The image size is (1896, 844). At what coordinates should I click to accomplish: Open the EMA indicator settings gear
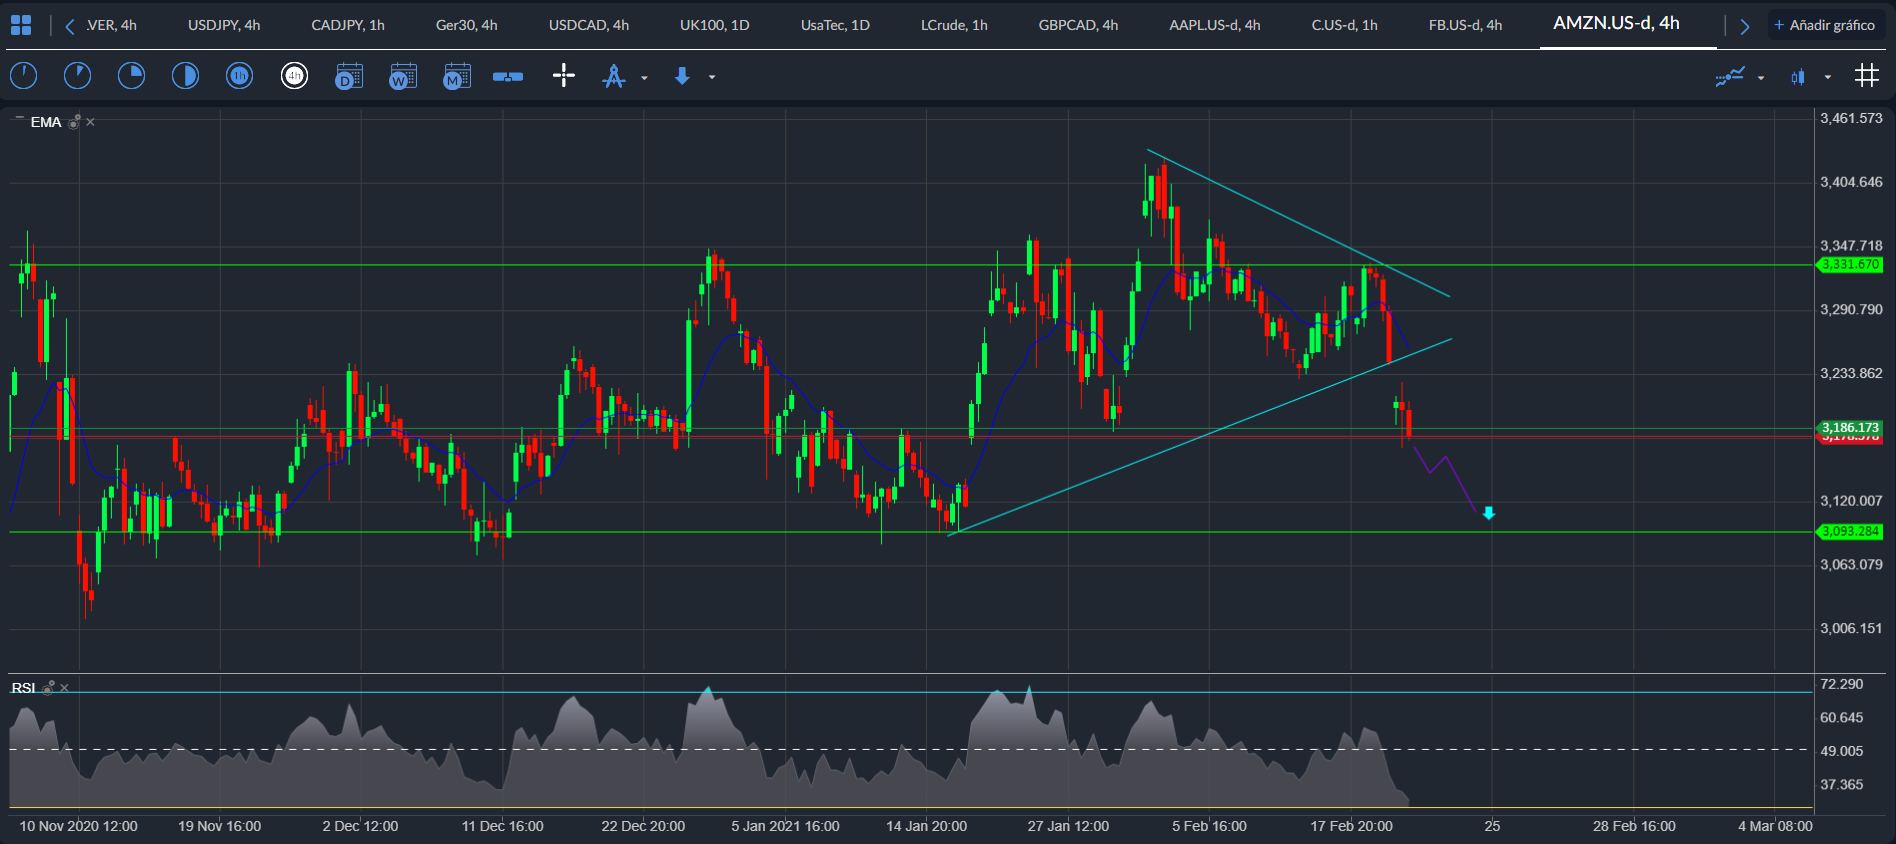pos(74,122)
